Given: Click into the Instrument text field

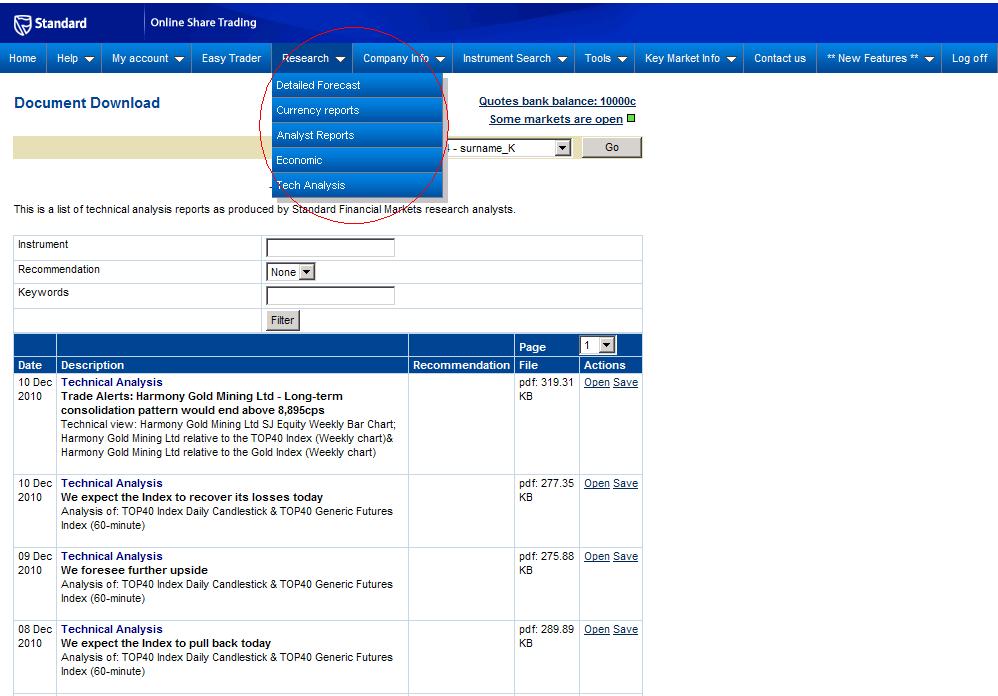Looking at the screenshot, I should (330, 247).
